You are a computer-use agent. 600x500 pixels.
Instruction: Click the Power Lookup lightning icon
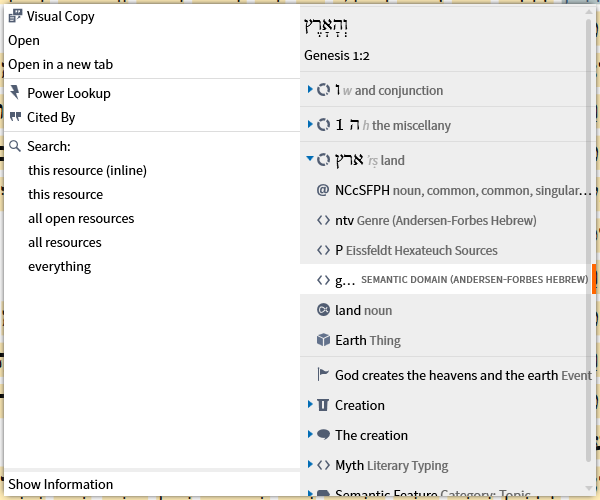click(15, 92)
